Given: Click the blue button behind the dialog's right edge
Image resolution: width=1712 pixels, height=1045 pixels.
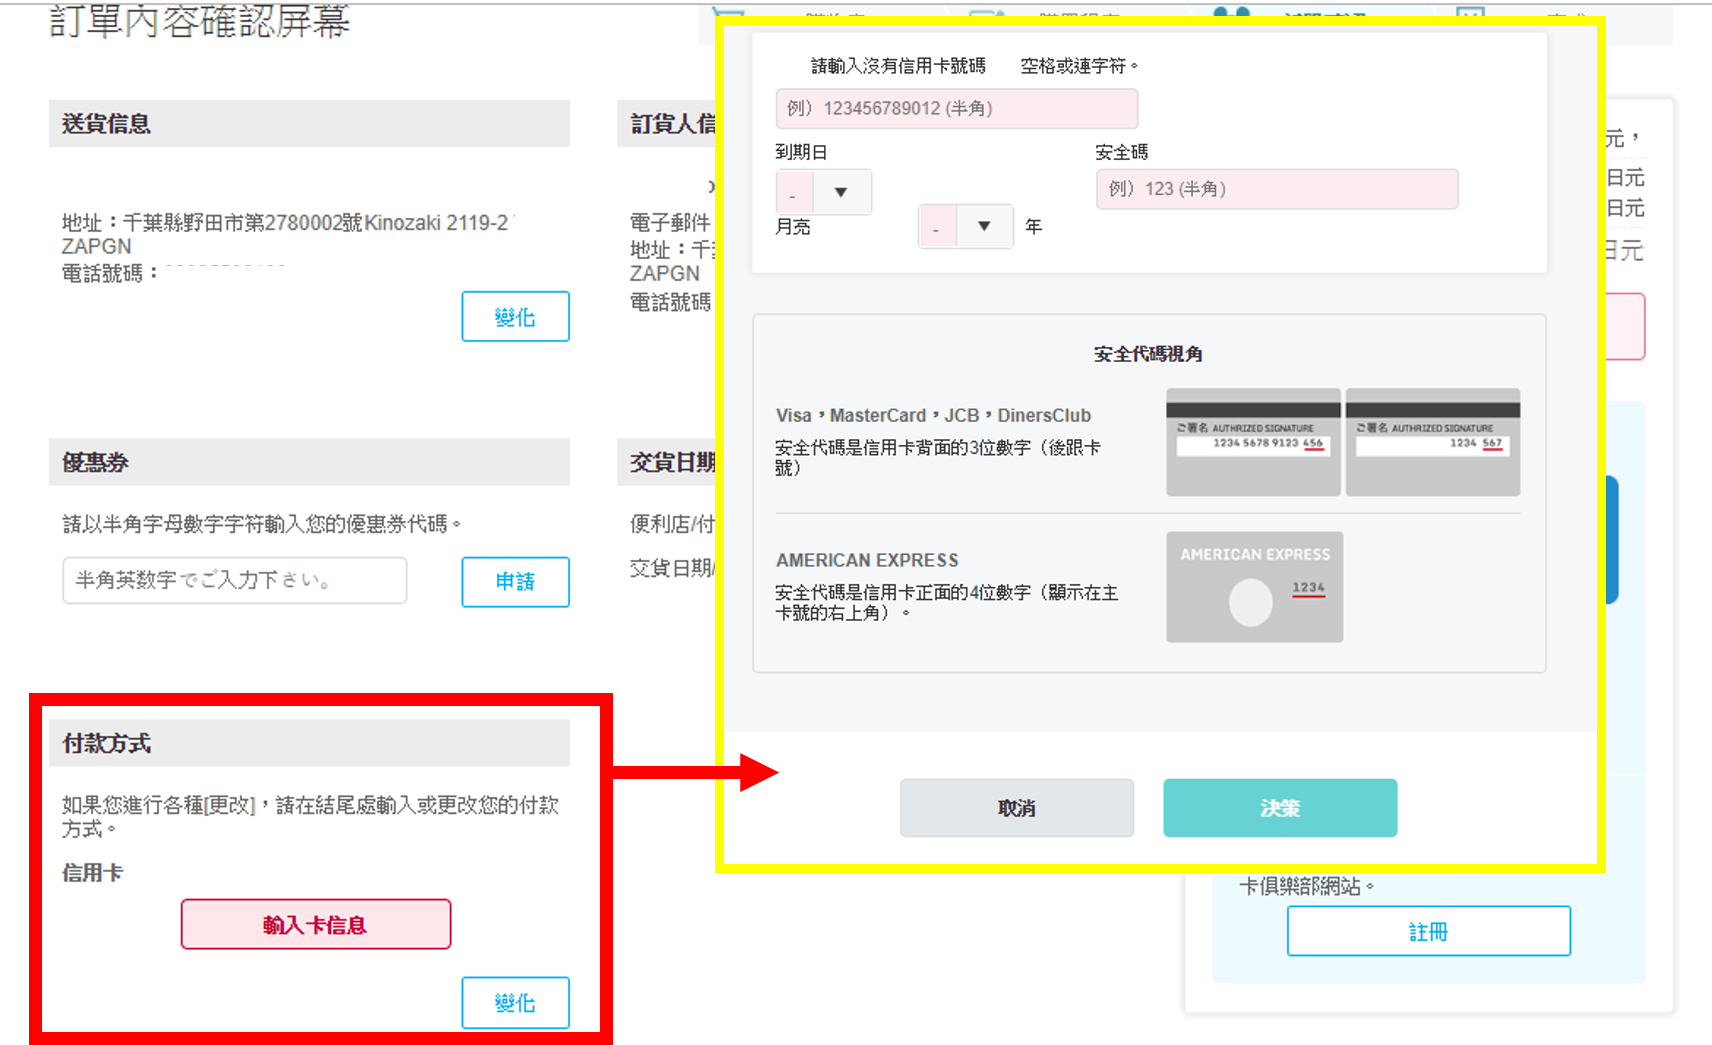Looking at the screenshot, I should click(x=1611, y=540).
